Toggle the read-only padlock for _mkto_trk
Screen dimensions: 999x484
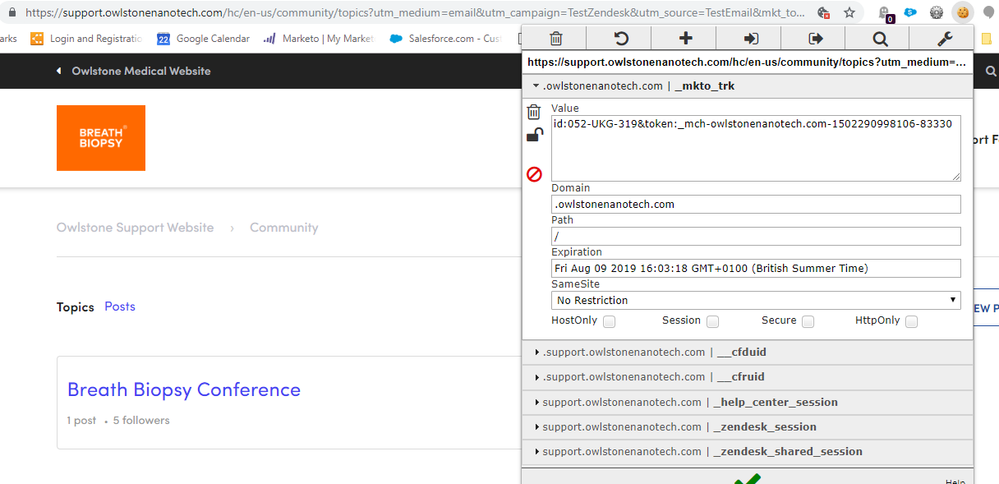click(534, 136)
